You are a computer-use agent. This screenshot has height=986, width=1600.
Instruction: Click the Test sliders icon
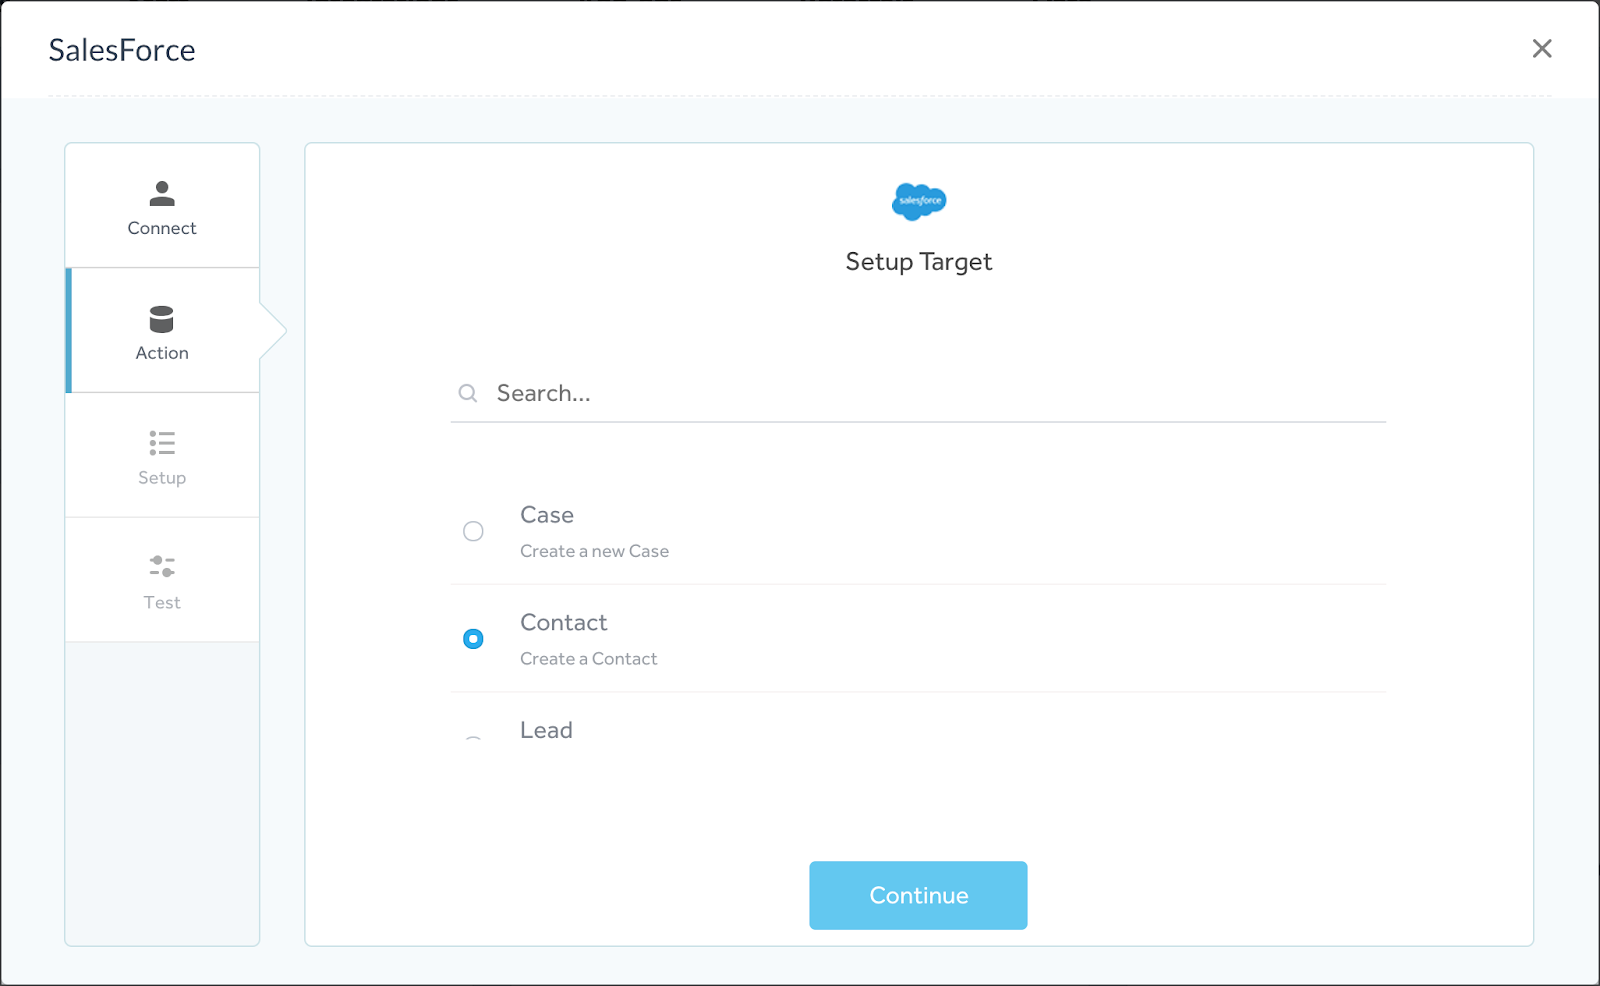pos(162,567)
